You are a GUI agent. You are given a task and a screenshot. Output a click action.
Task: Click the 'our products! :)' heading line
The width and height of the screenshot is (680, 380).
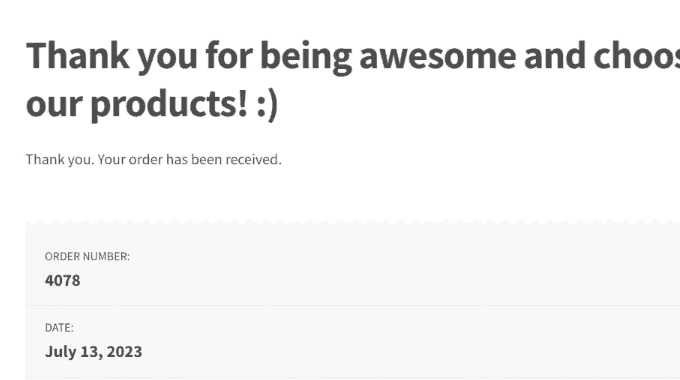point(152,104)
